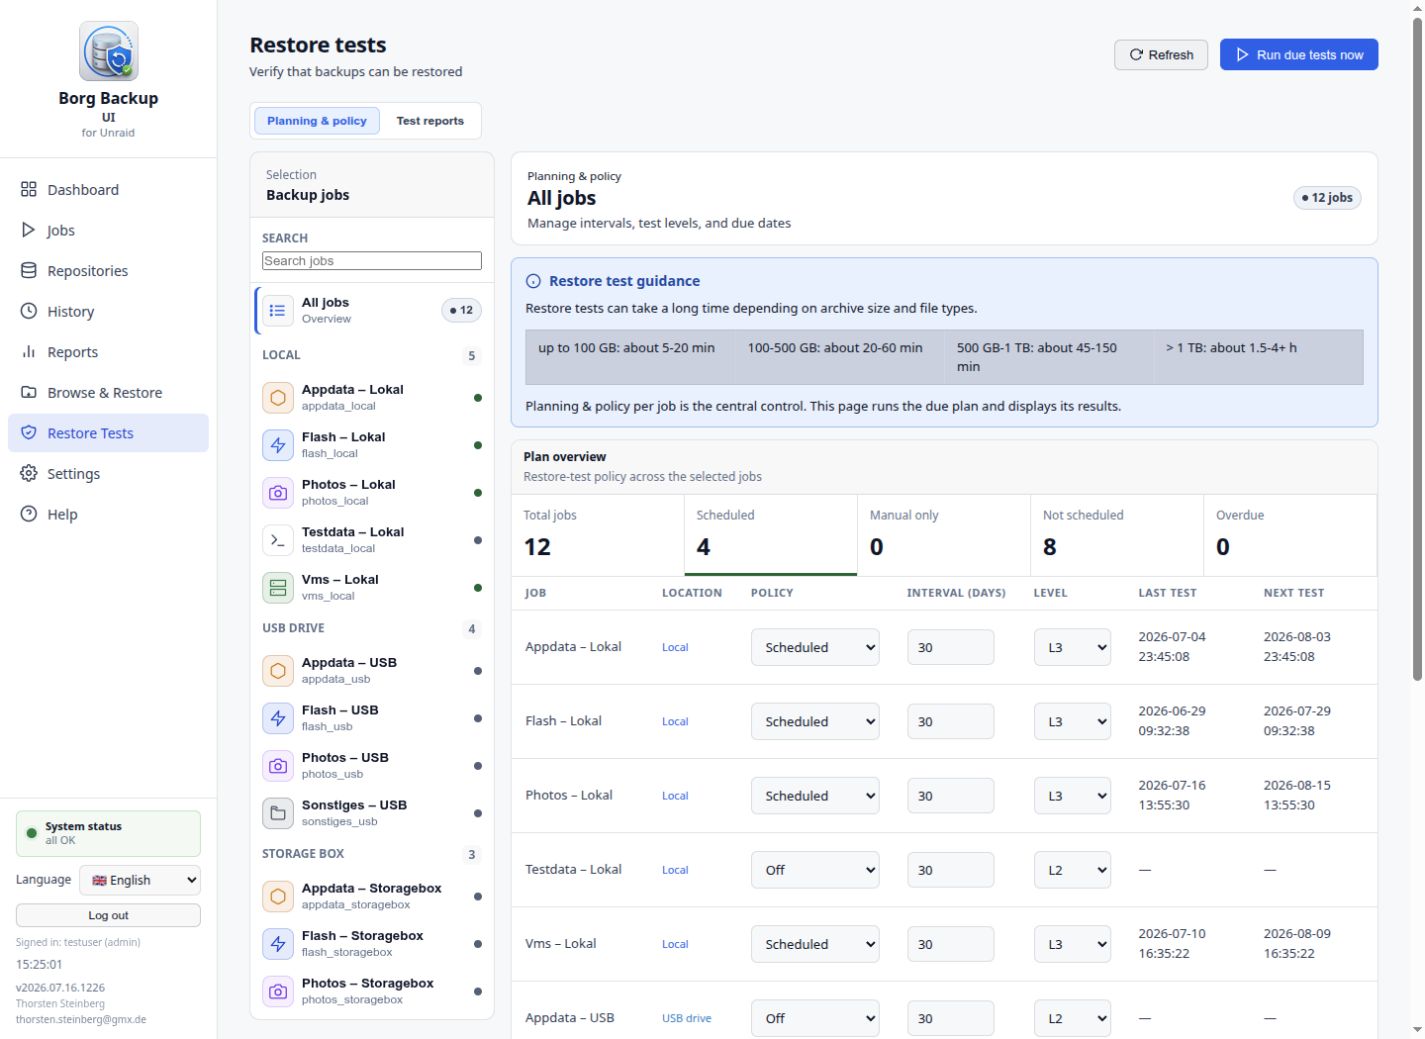The width and height of the screenshot is (1425, 1039).
Task: Click the Appdata – USB hexagon icon
Action: tap(278, 670)
